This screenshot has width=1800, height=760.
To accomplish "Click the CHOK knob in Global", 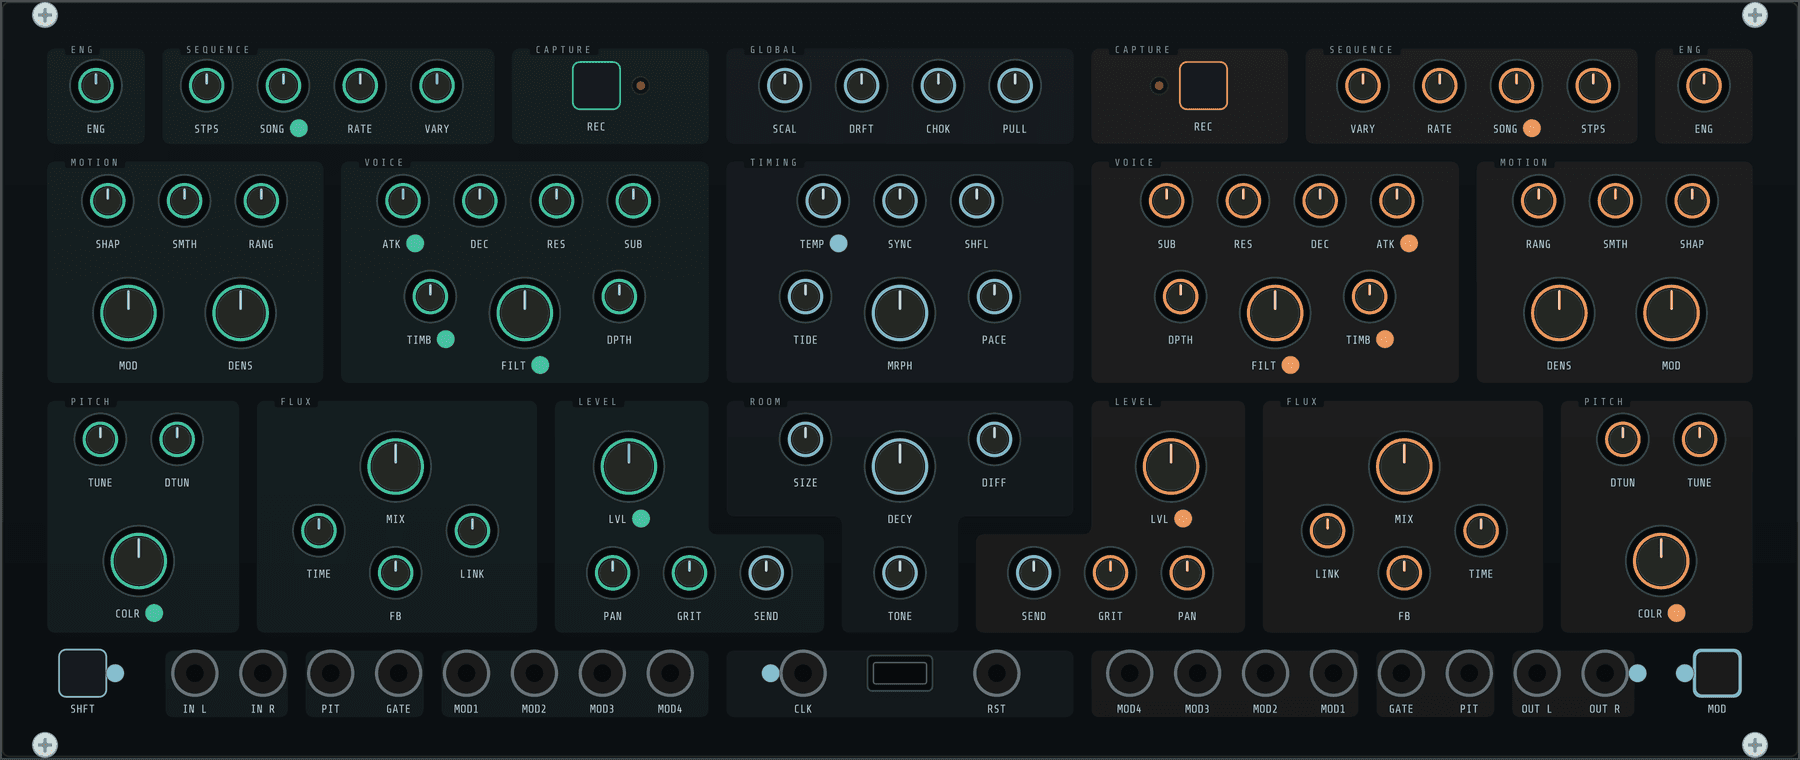I will (x=938, y=86).
